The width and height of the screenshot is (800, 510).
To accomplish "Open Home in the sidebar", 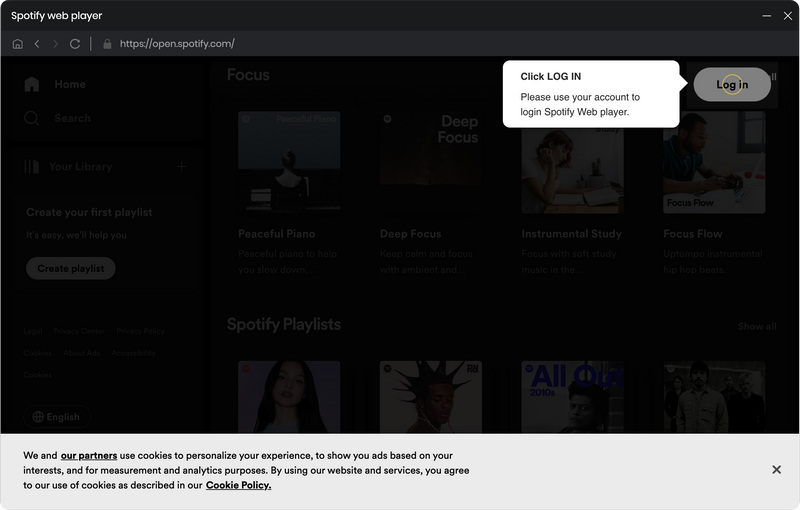I will pyautogui.click(x=55, y=84).
